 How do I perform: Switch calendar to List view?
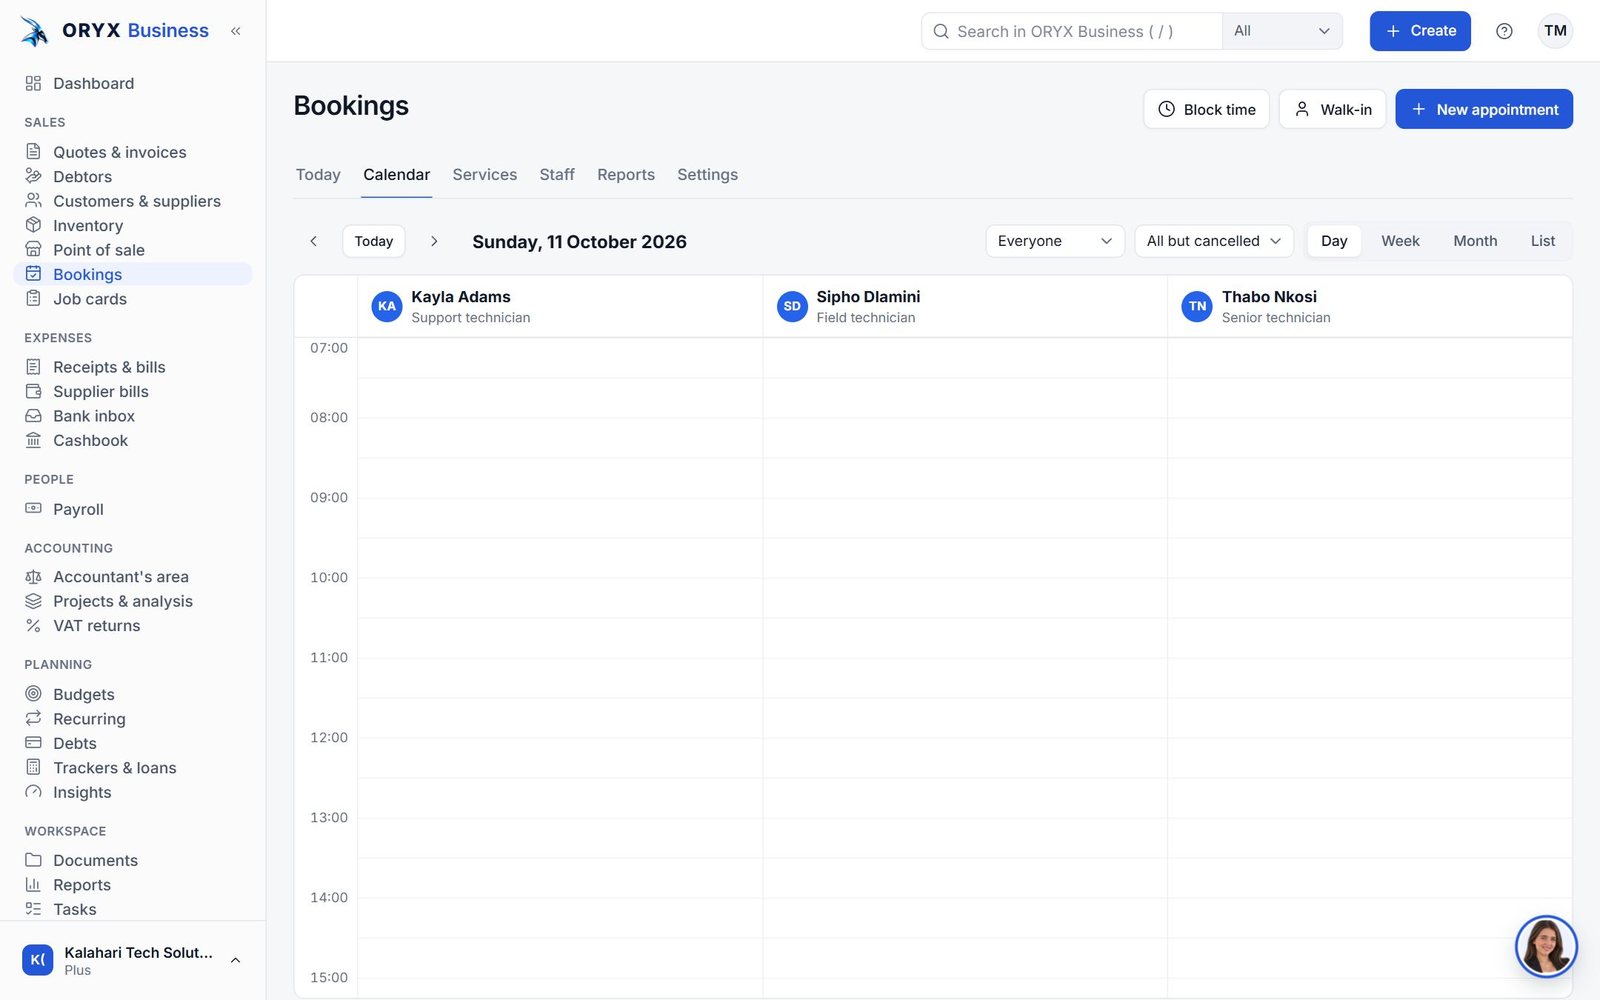pyautogui.click(x=1543, y=241)
